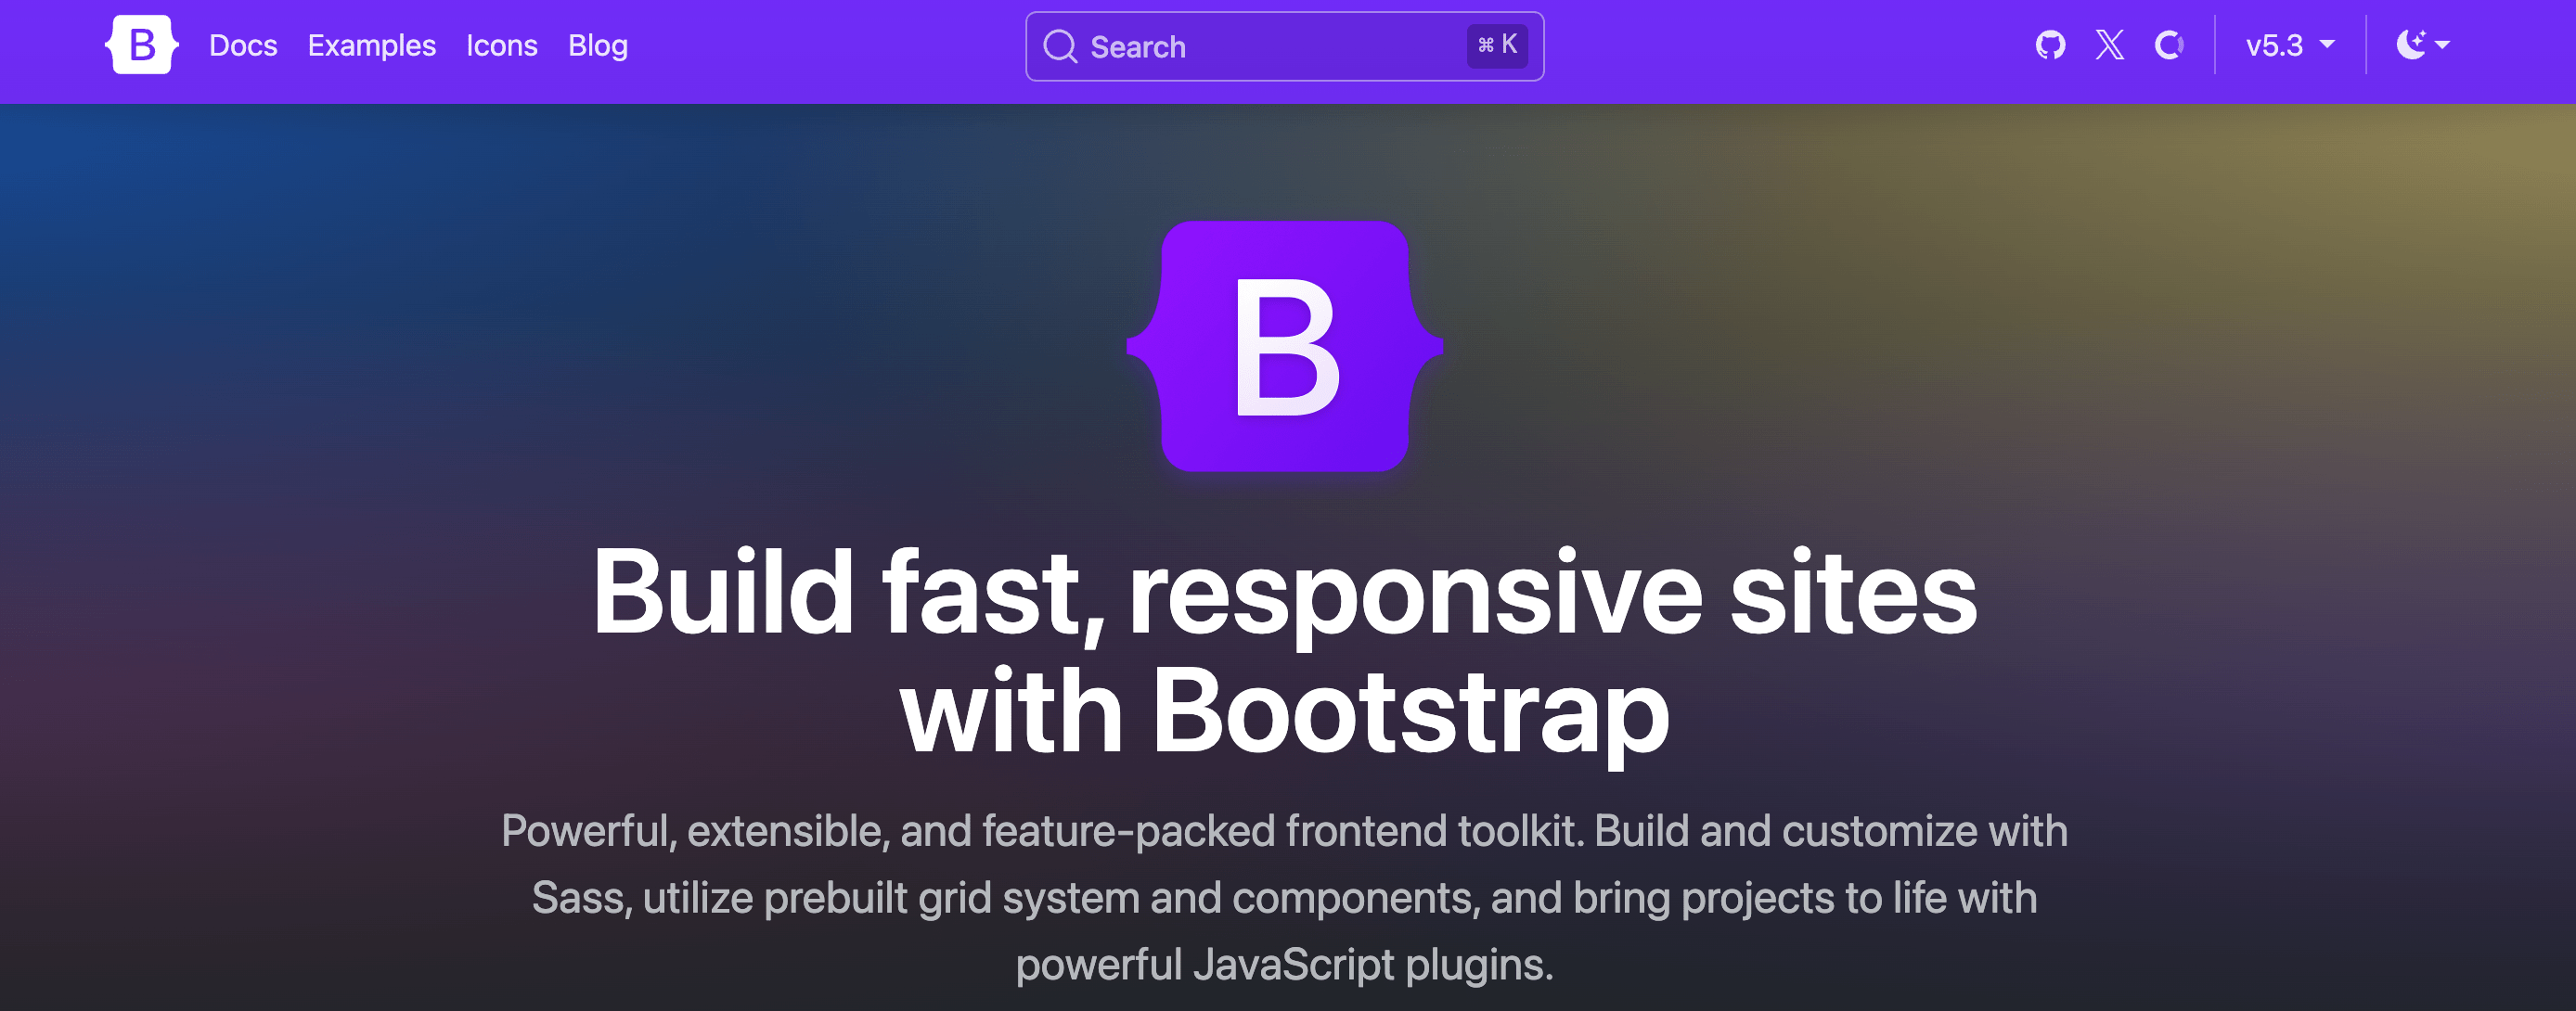This screenshot has width=2576, height=1011.
Task: Click the ⌘K shortcut badge
Action: (1497, 46)
